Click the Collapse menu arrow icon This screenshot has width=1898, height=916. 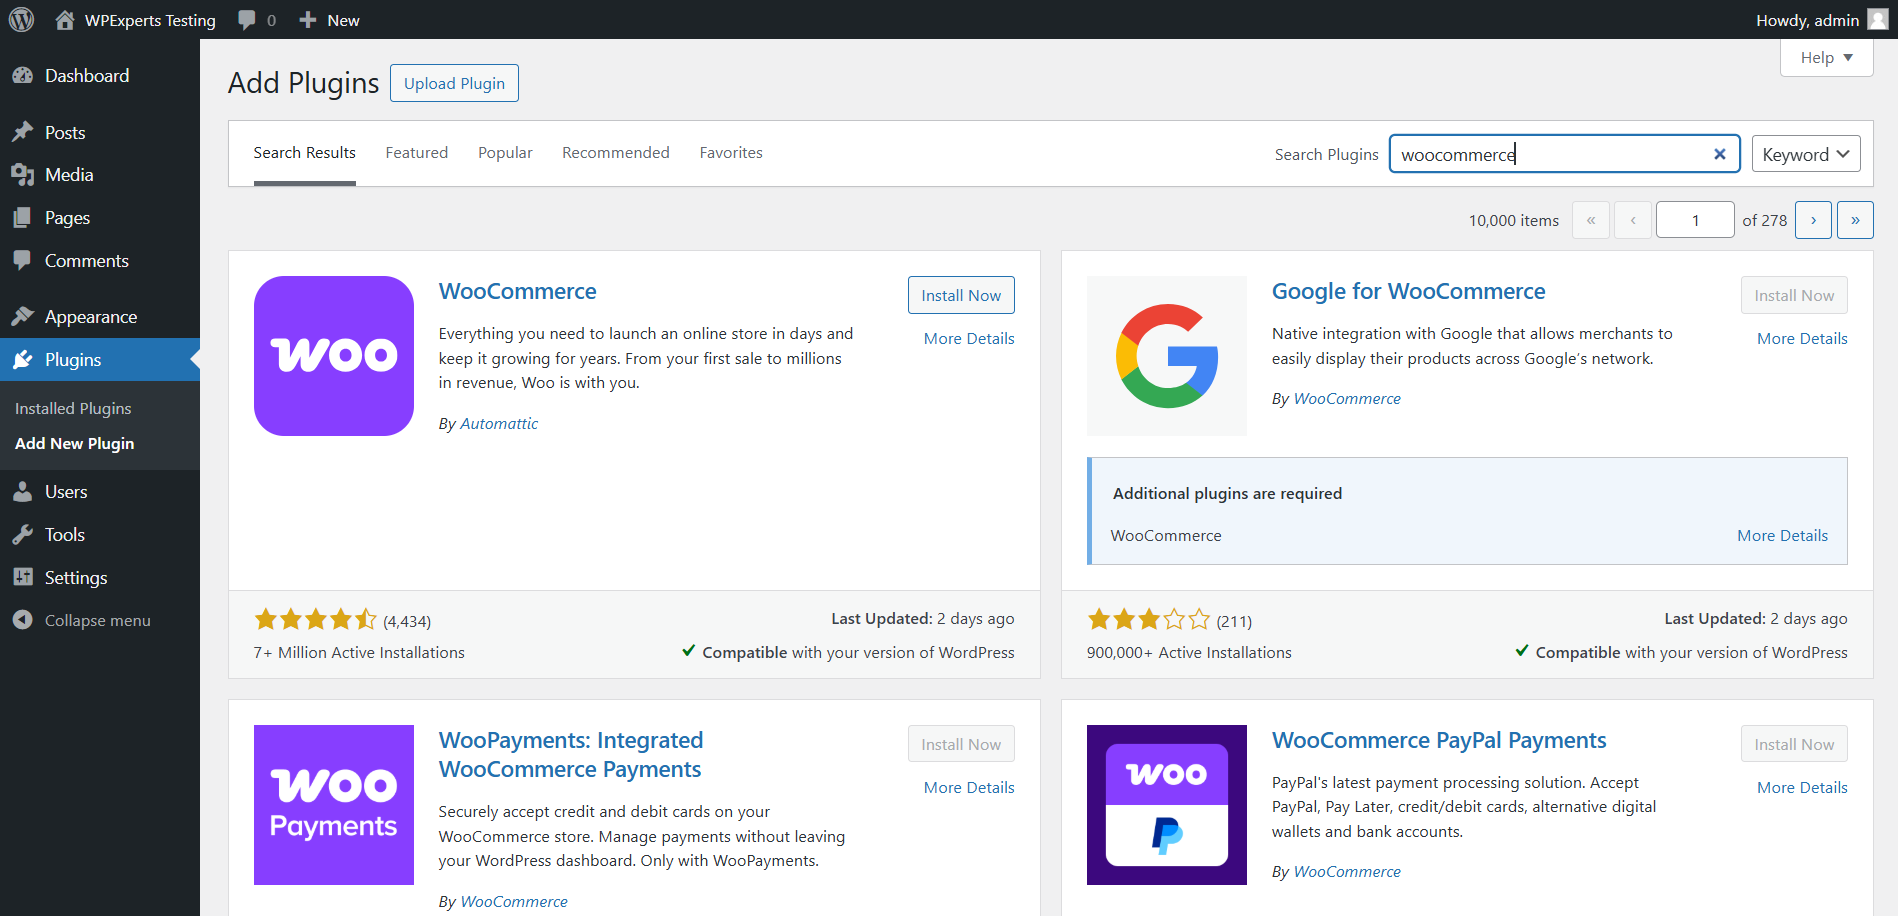coord(22,620)
